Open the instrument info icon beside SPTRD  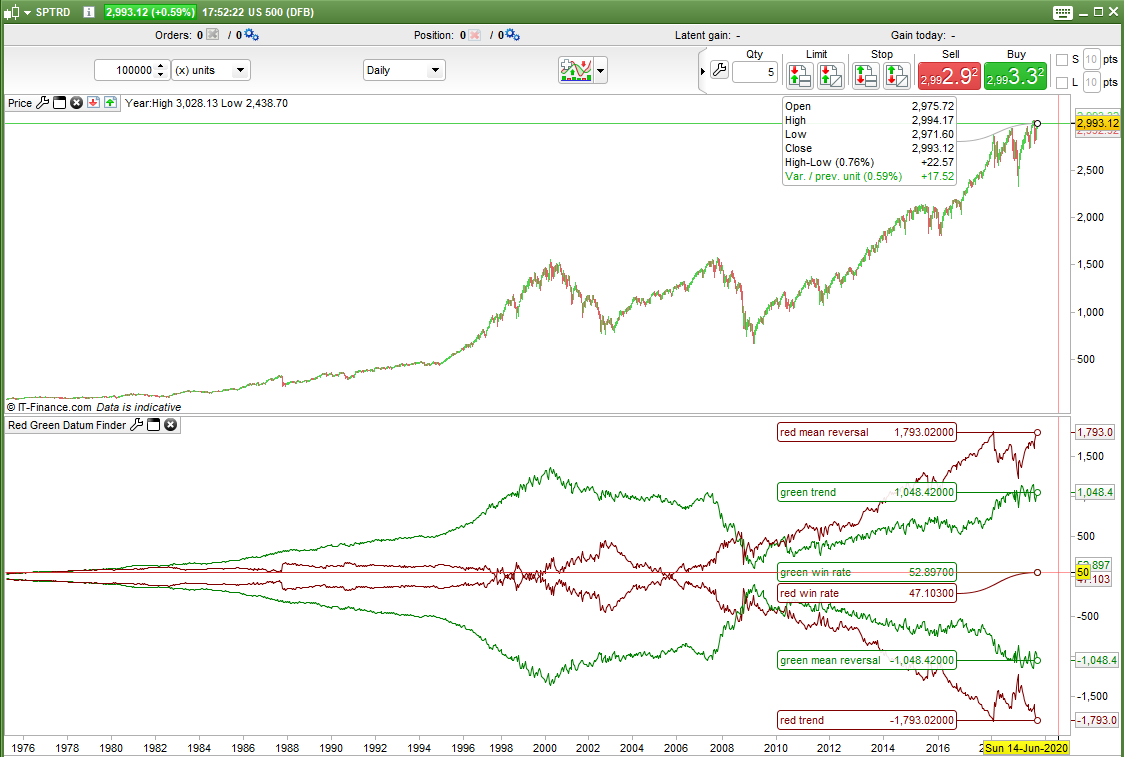[x=89, y=12]
